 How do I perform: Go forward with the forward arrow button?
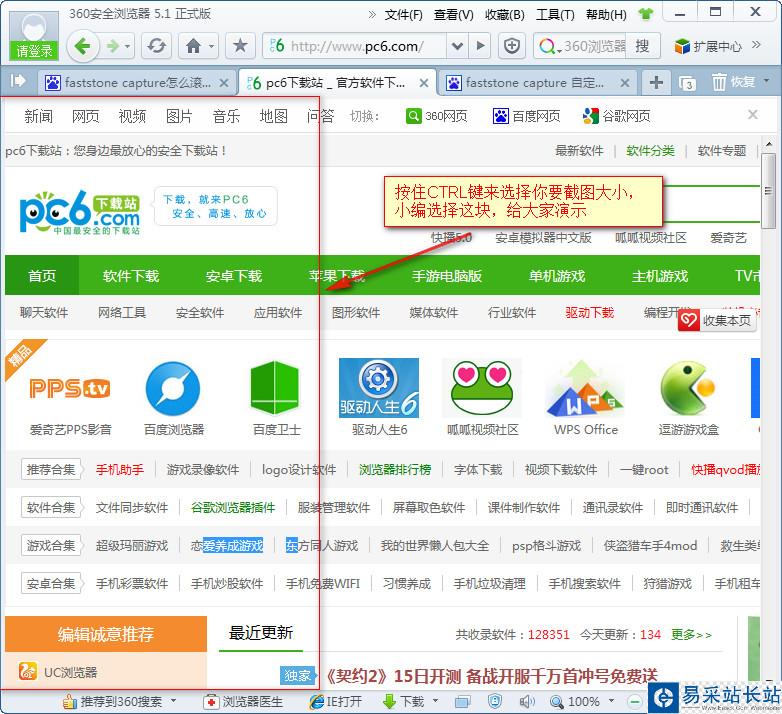tap(113, 46)
